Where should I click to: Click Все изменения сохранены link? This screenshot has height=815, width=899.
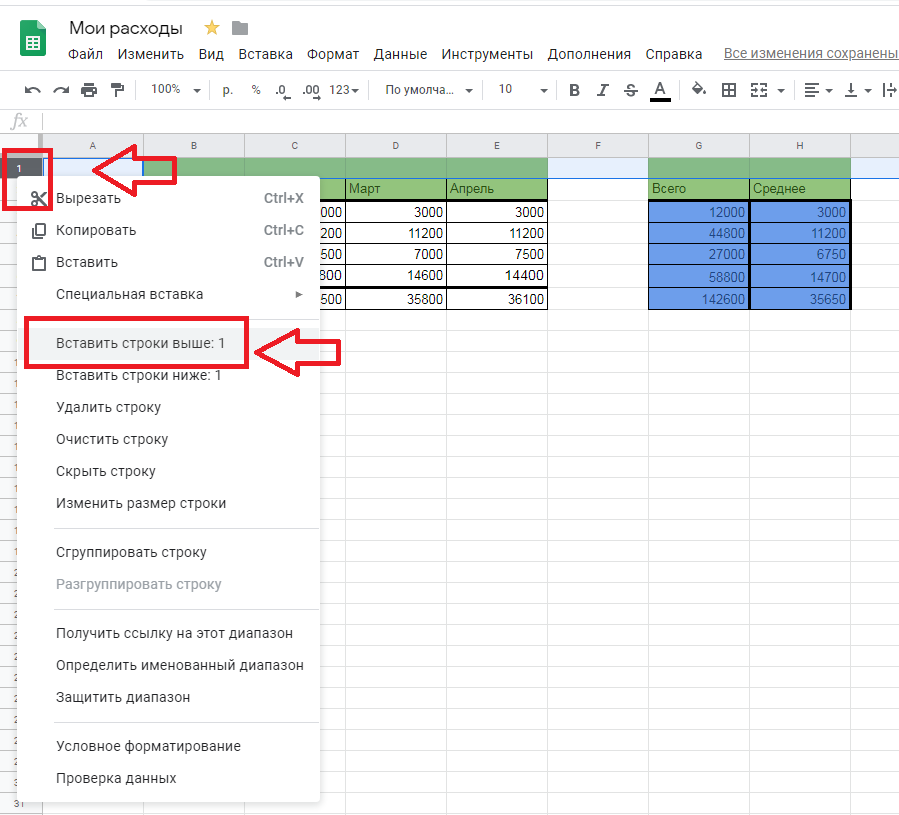tap(811, 53)
